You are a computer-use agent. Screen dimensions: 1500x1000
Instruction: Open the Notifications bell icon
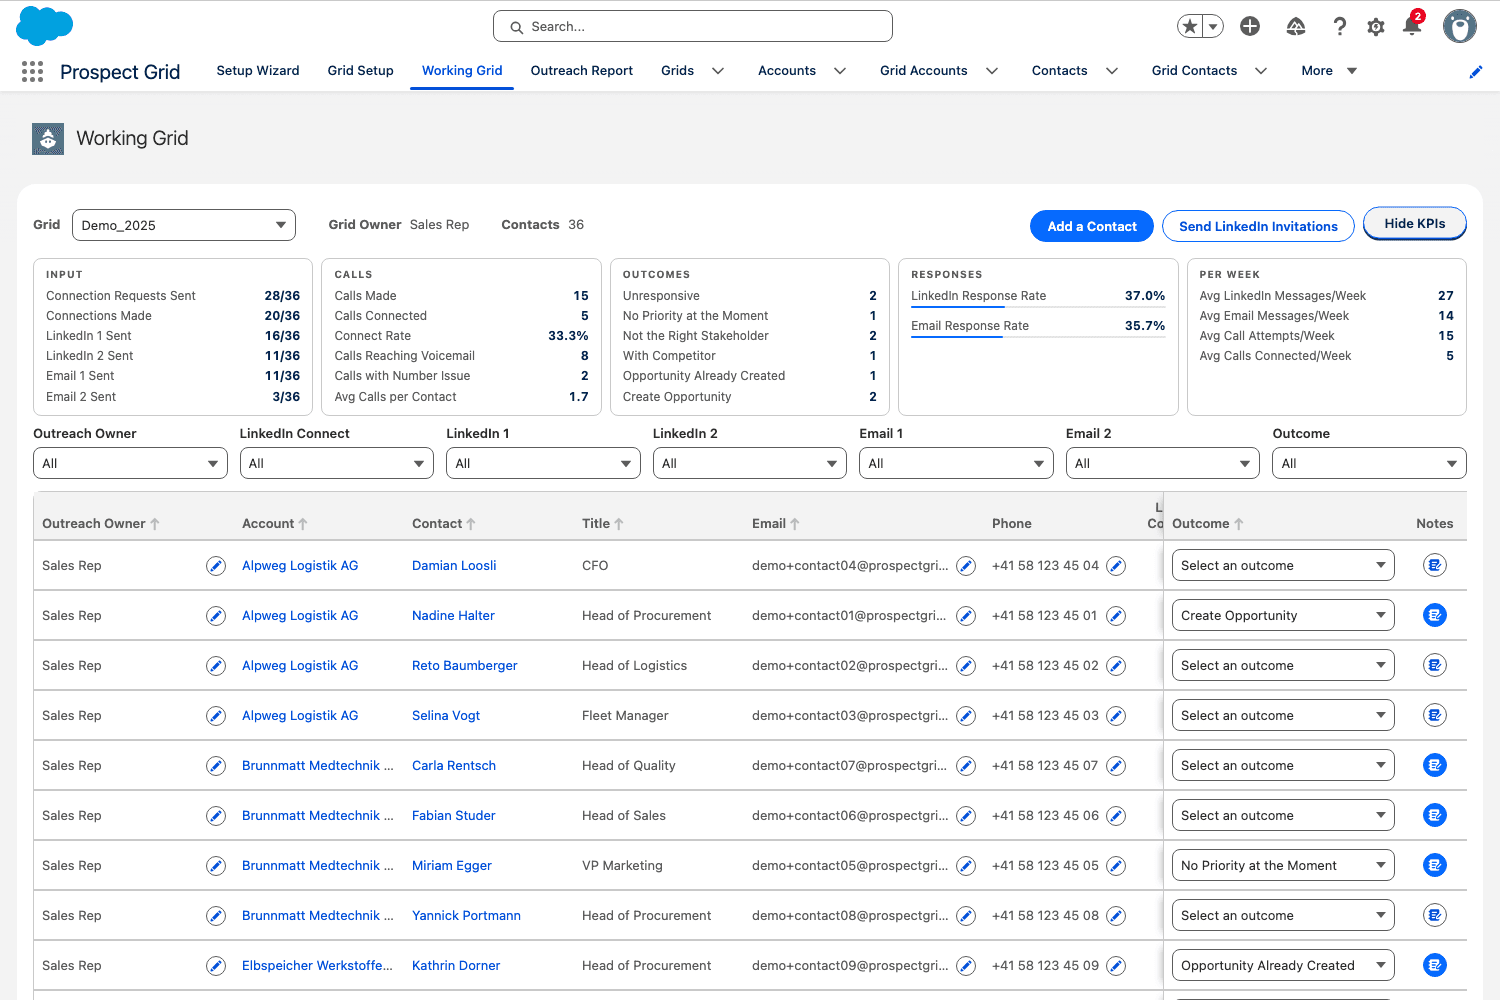1412,25
